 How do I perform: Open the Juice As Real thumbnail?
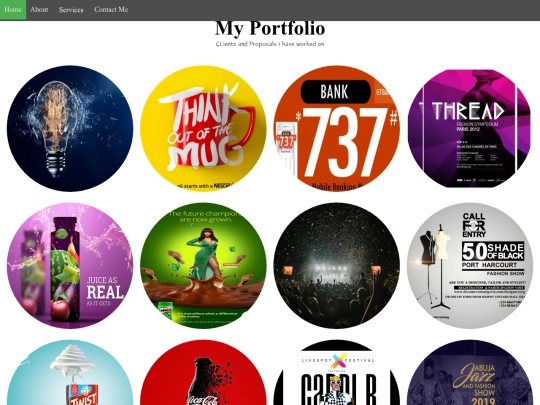70,266
